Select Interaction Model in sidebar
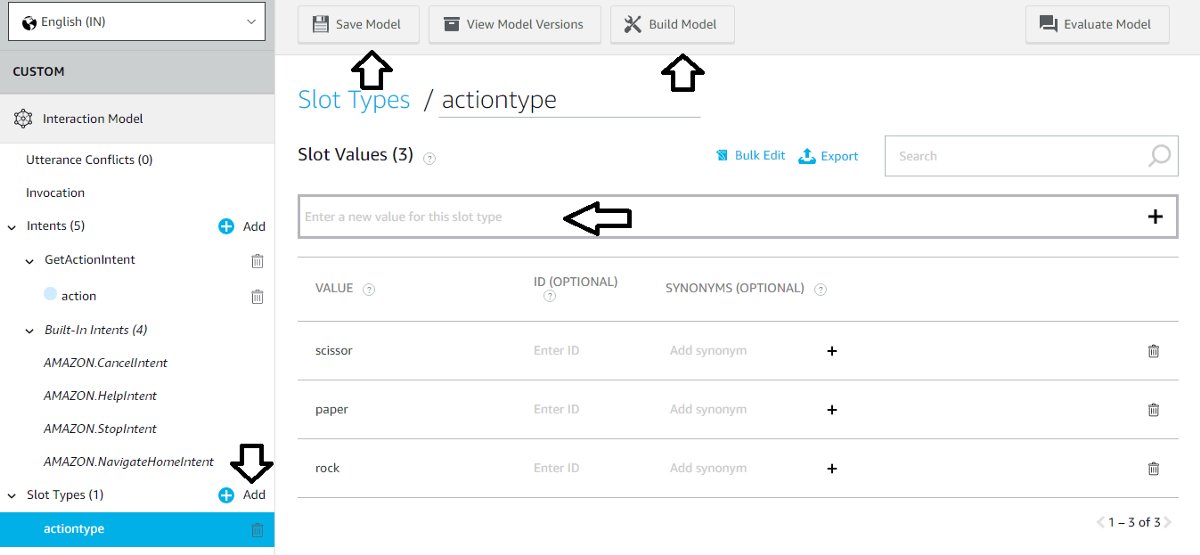 [93, 119]
